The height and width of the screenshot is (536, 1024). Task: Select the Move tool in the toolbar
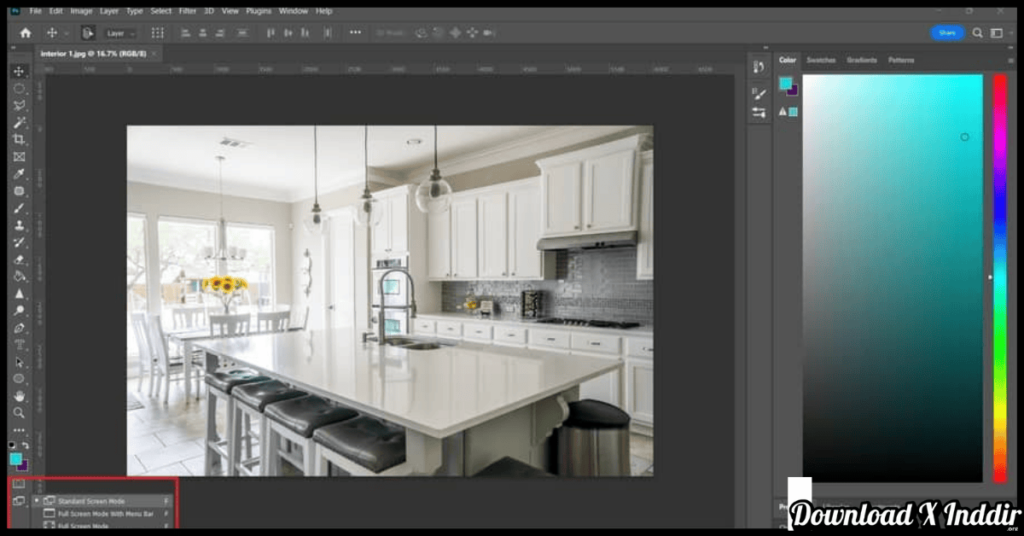click(19, 72)
